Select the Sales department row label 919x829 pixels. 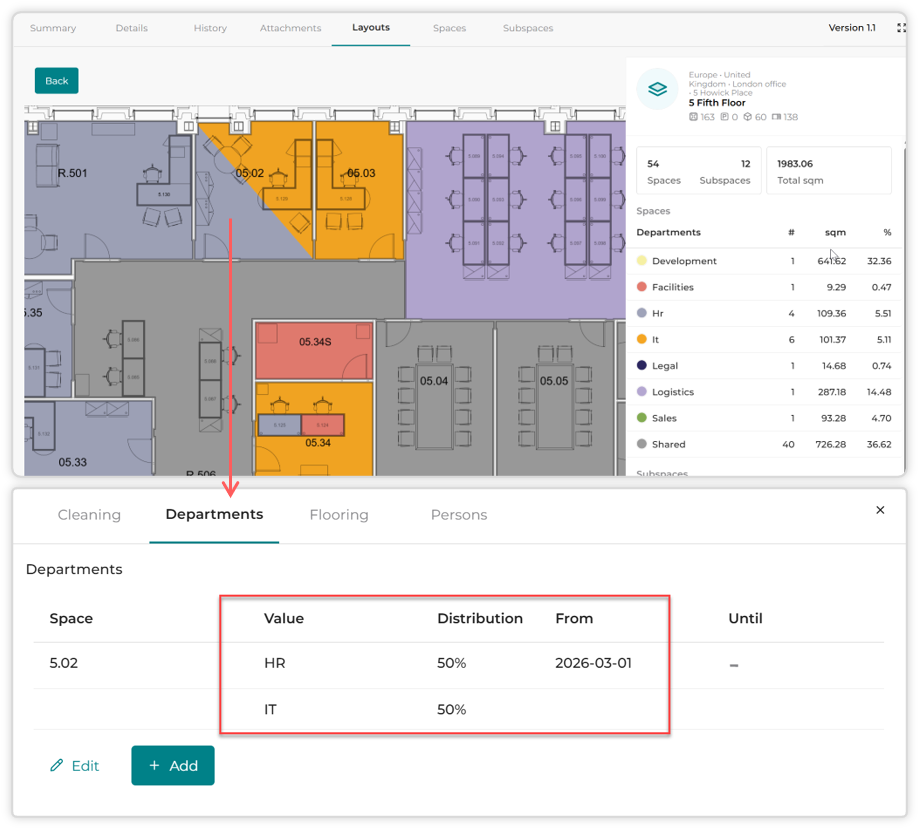[x=664, y=418]
